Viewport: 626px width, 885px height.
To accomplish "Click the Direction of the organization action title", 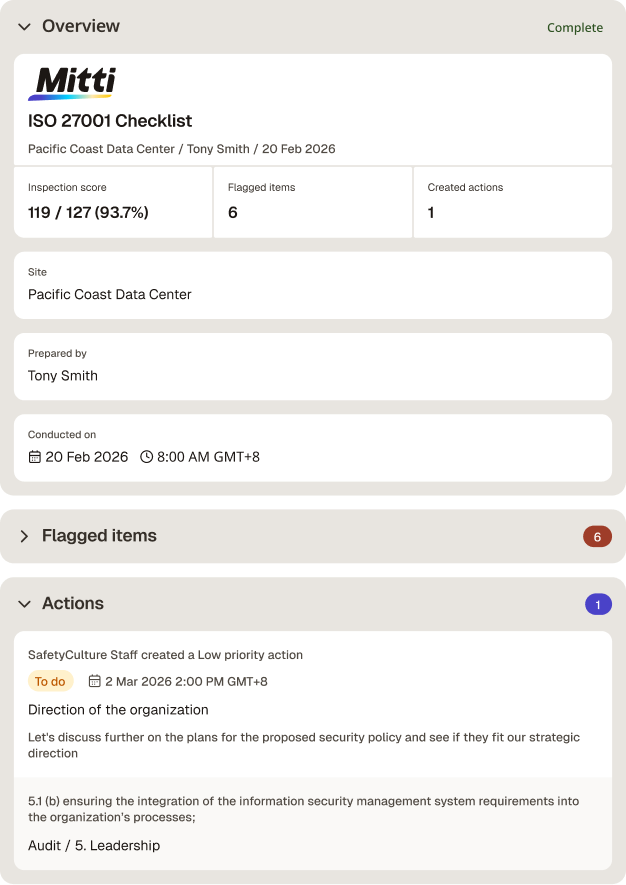I will [118, 709].
